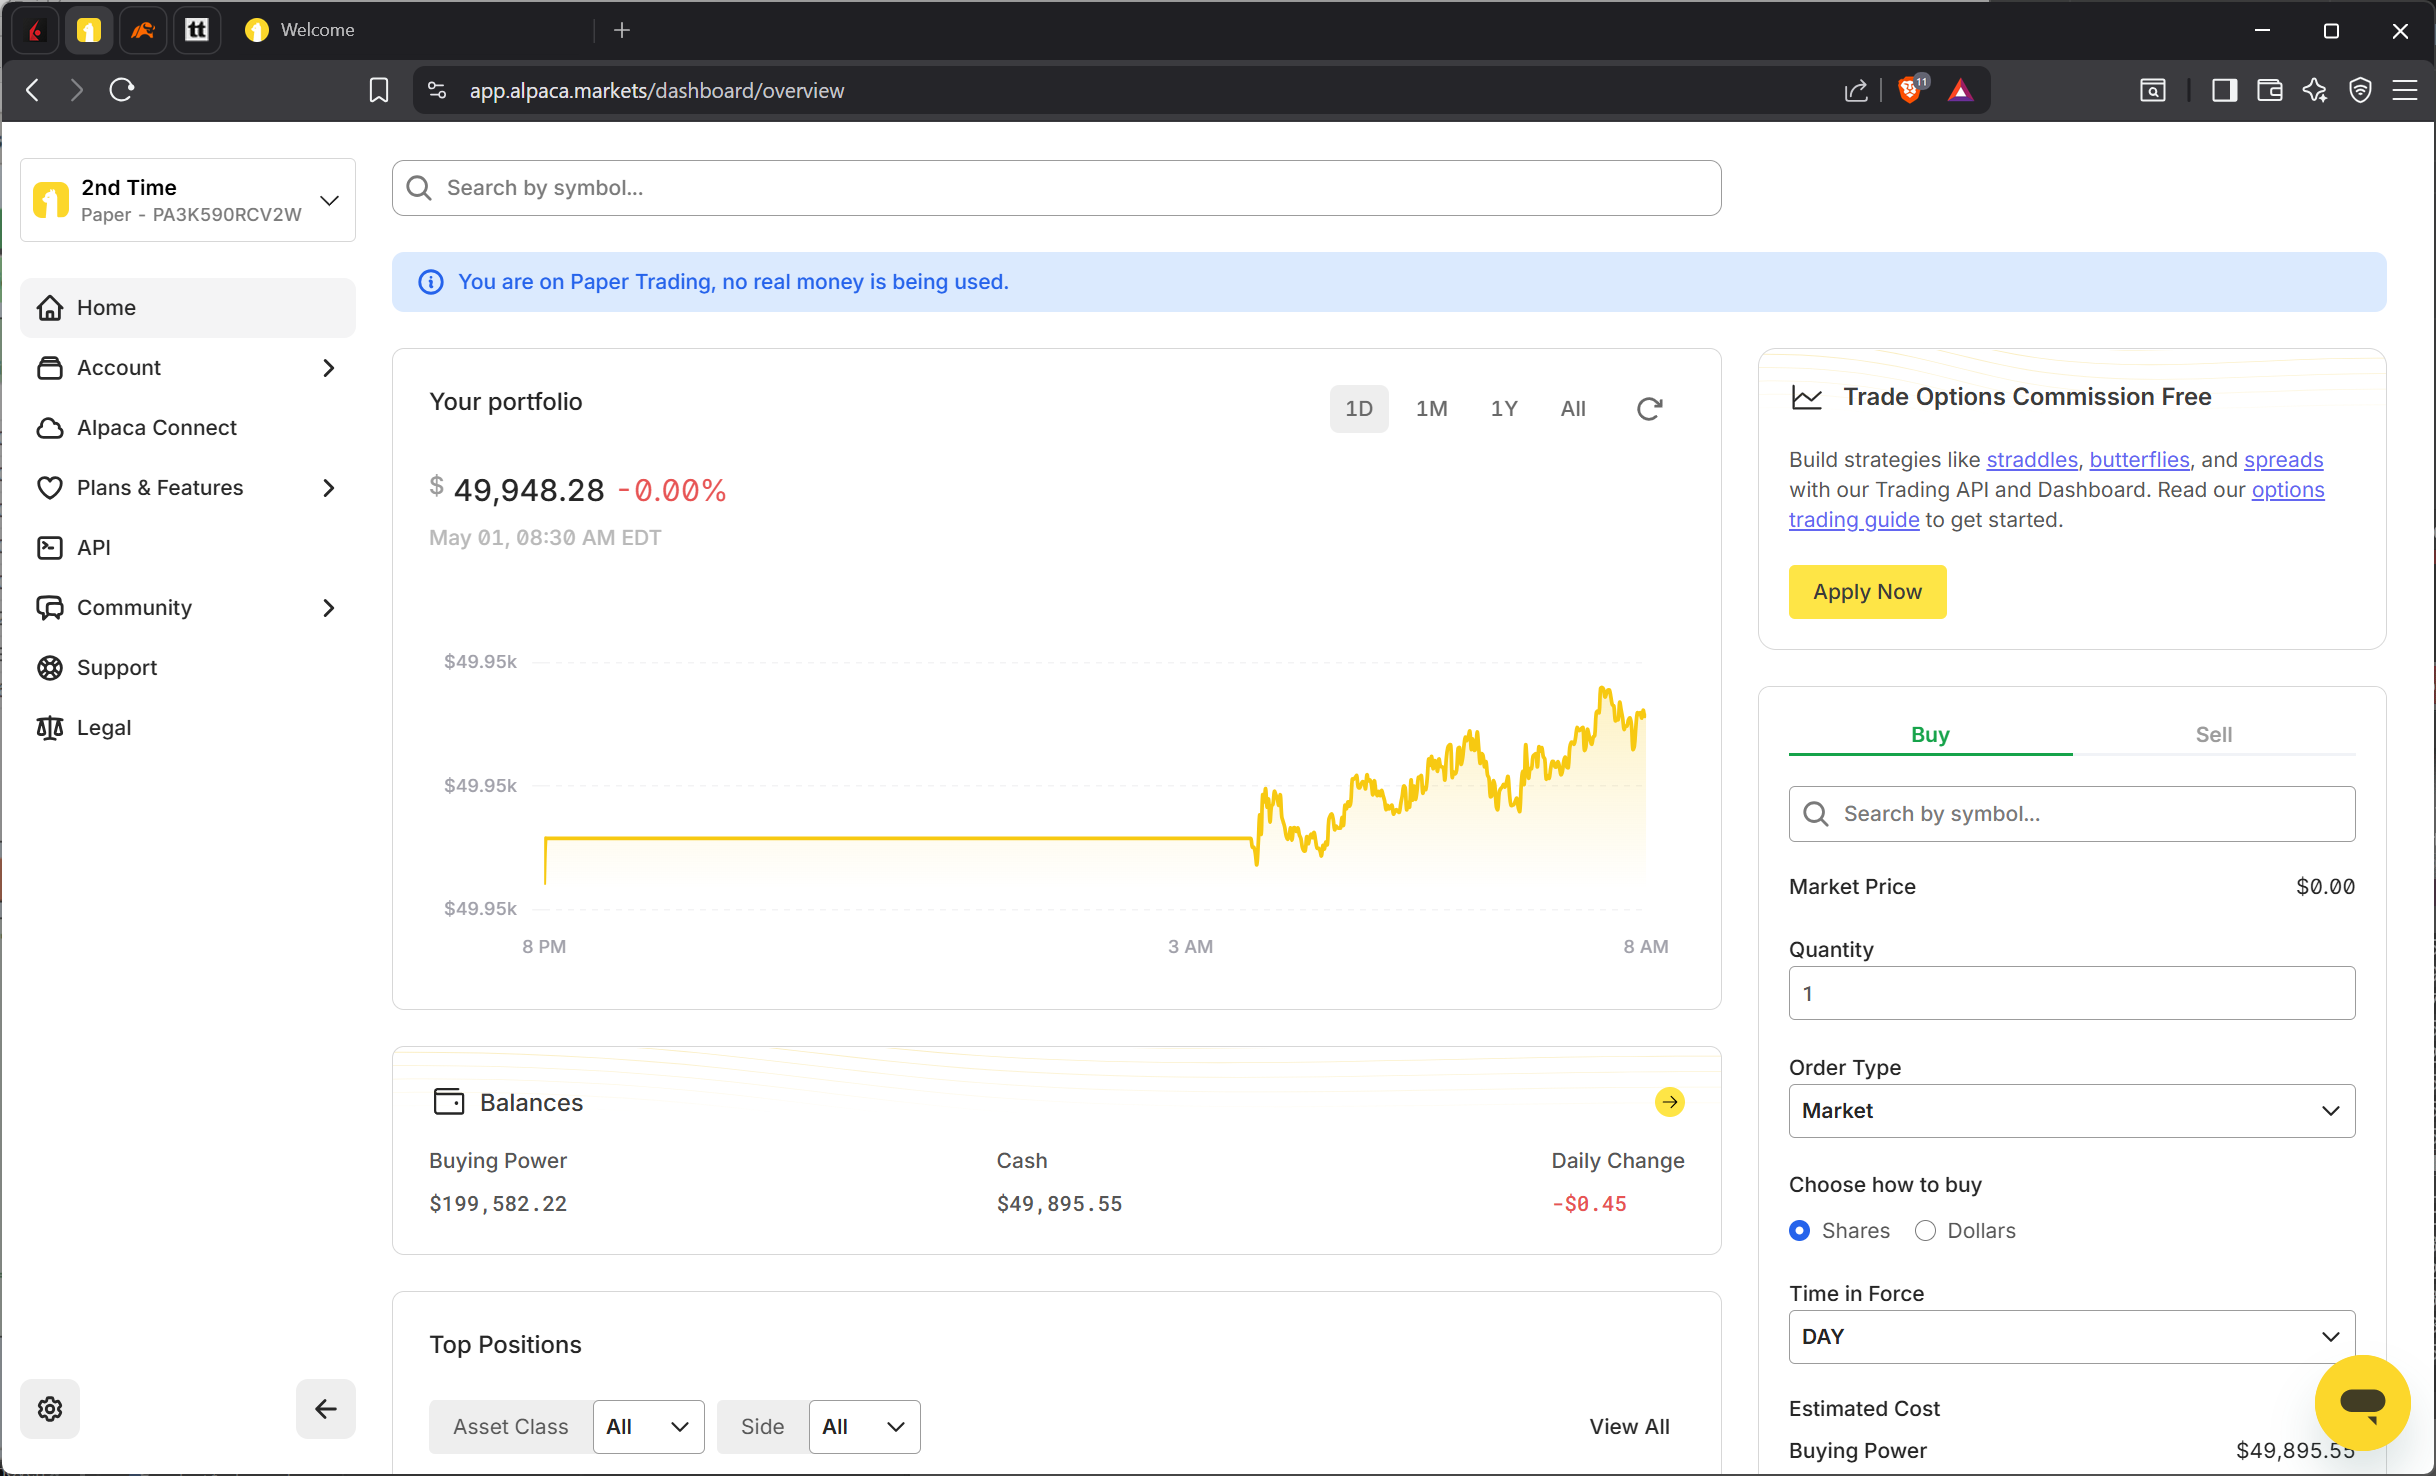Open the butterflies link
The height and width of the screenshot is (1476, 2436).
(x=2139, y=460)
